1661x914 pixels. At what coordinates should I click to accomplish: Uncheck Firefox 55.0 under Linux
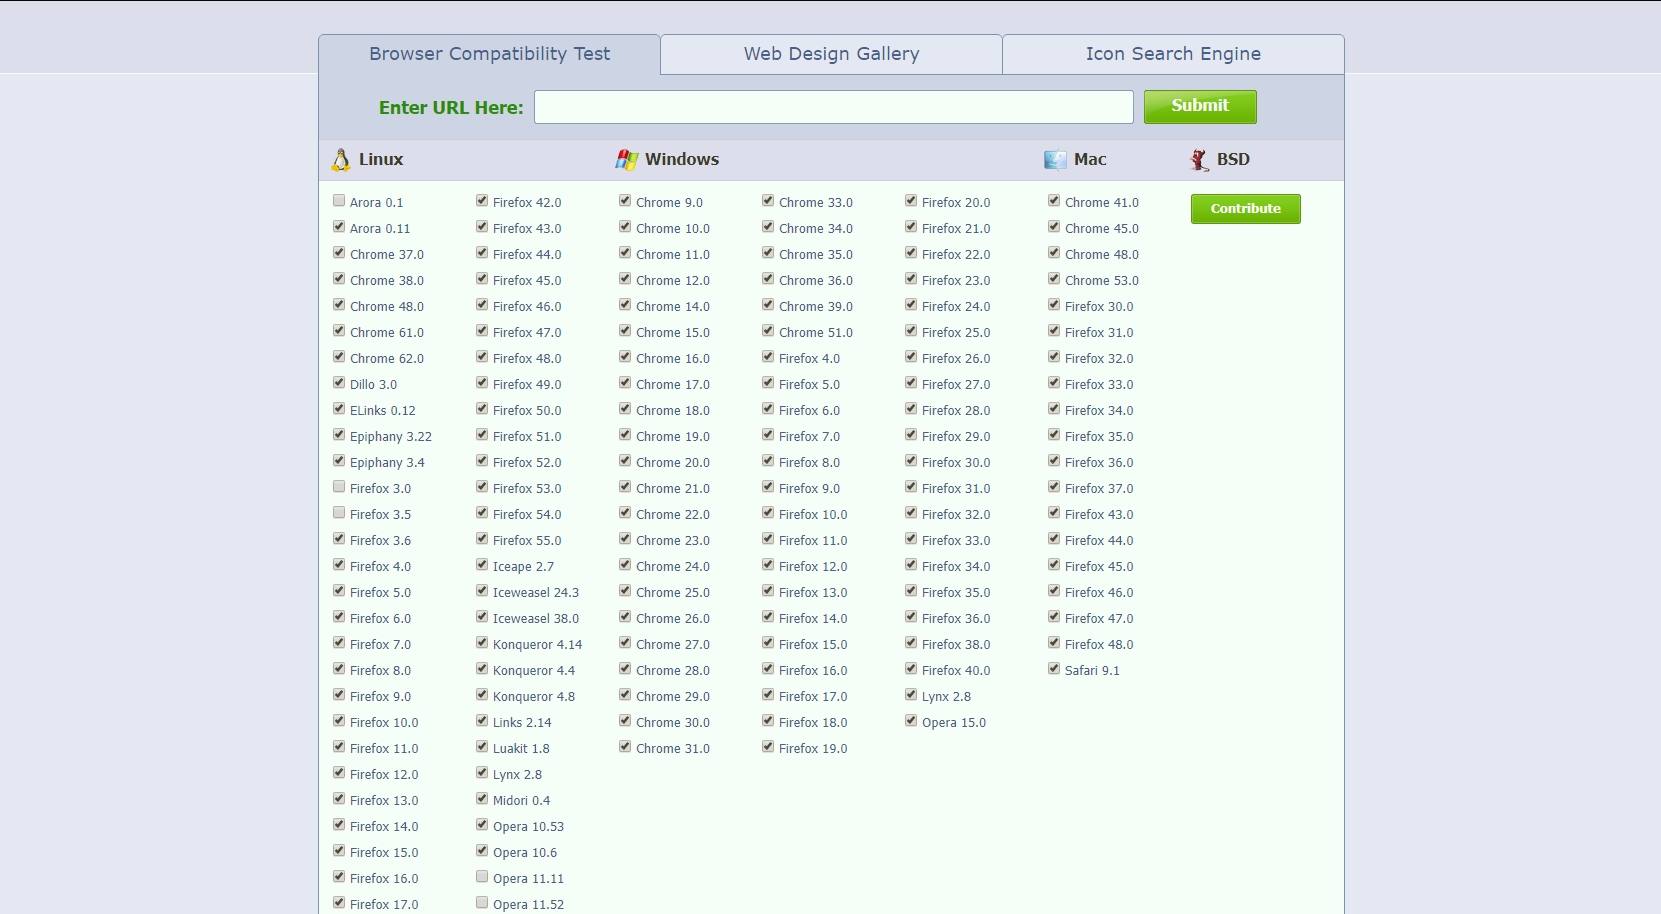pos(482,539)
